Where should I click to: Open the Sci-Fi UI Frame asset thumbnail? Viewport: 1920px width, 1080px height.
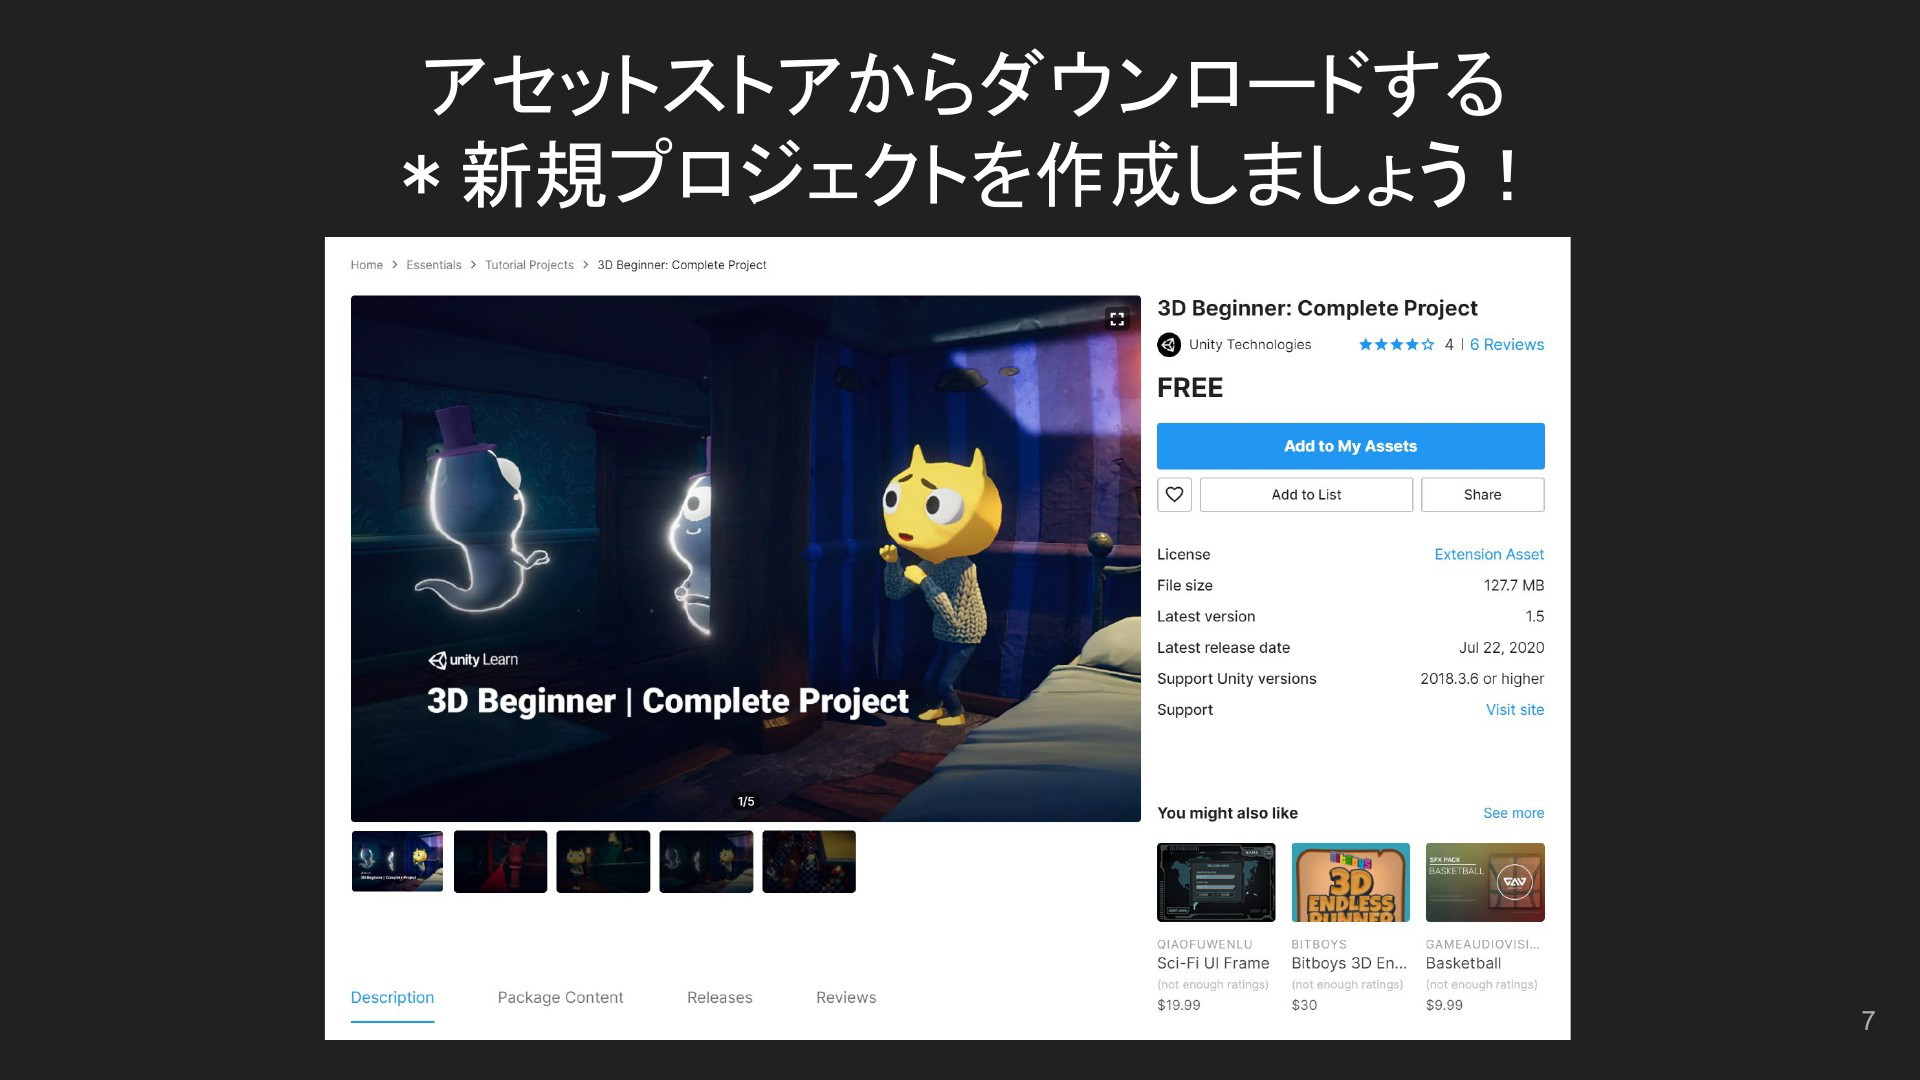pos(1216,882)
